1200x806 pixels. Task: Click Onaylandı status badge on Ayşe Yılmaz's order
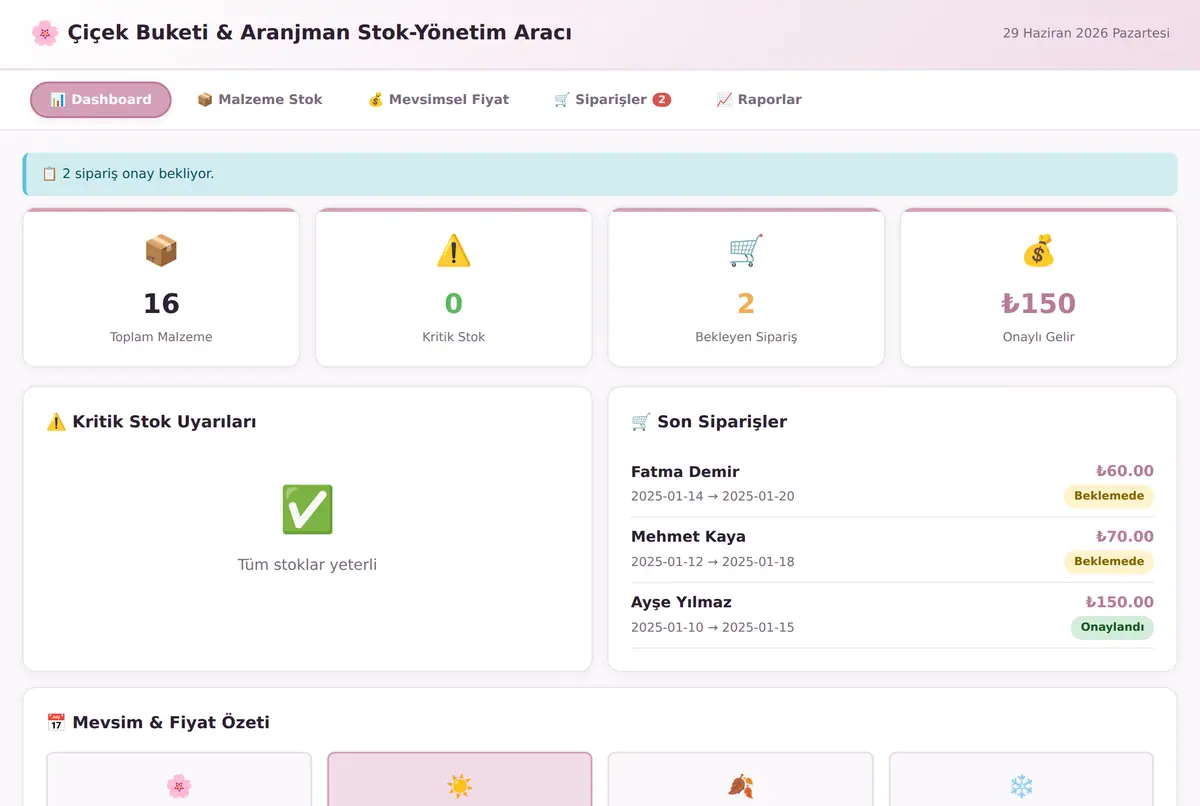pyautogui.click(x=1112, y=628)
